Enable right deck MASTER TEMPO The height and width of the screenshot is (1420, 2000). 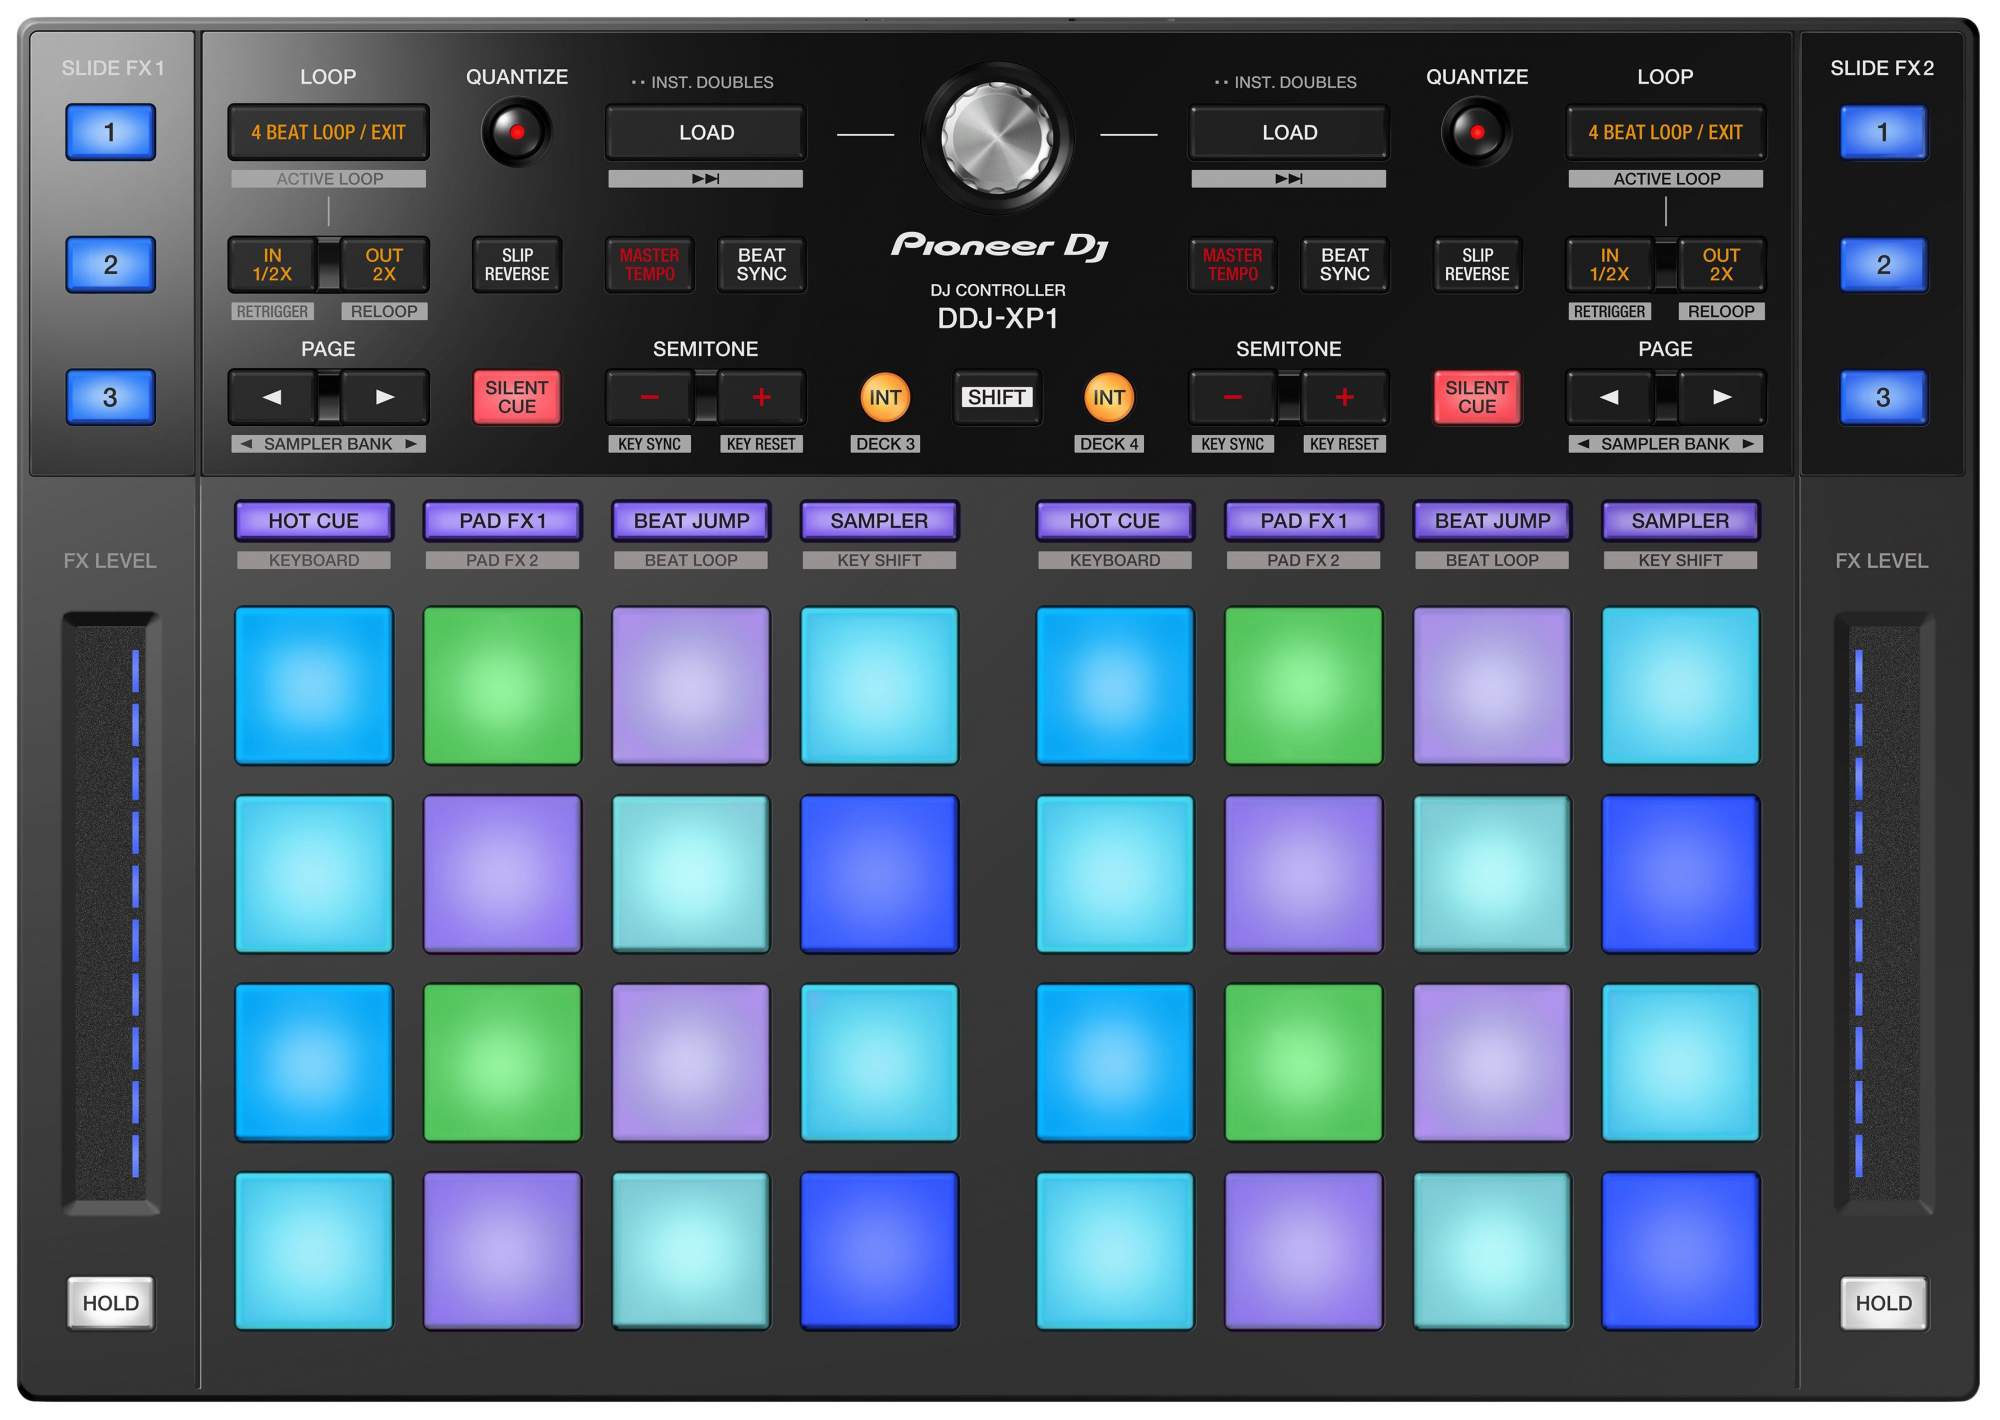click(x=1232, y=264)
